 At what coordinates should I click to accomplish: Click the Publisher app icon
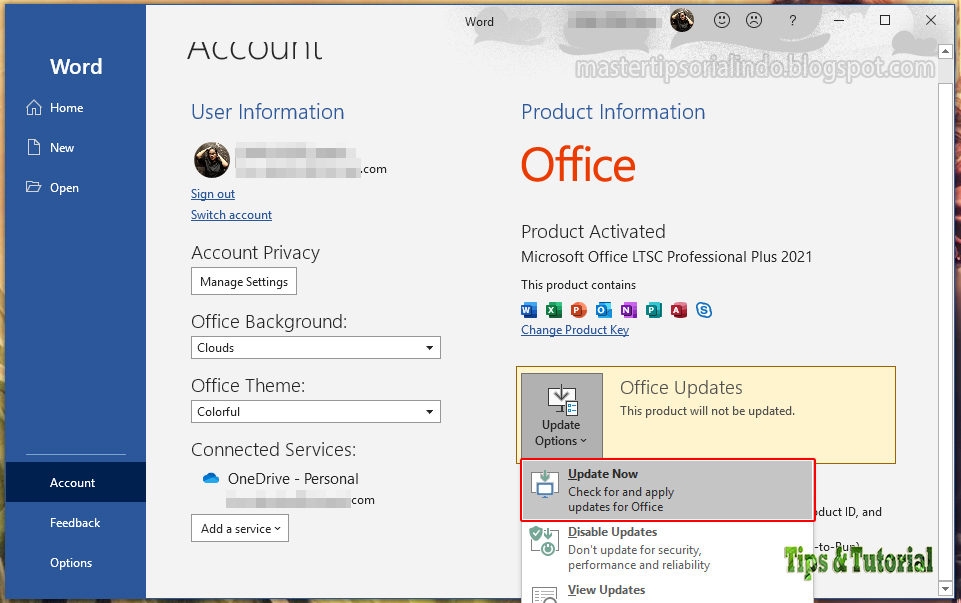[x=654, y=310]
